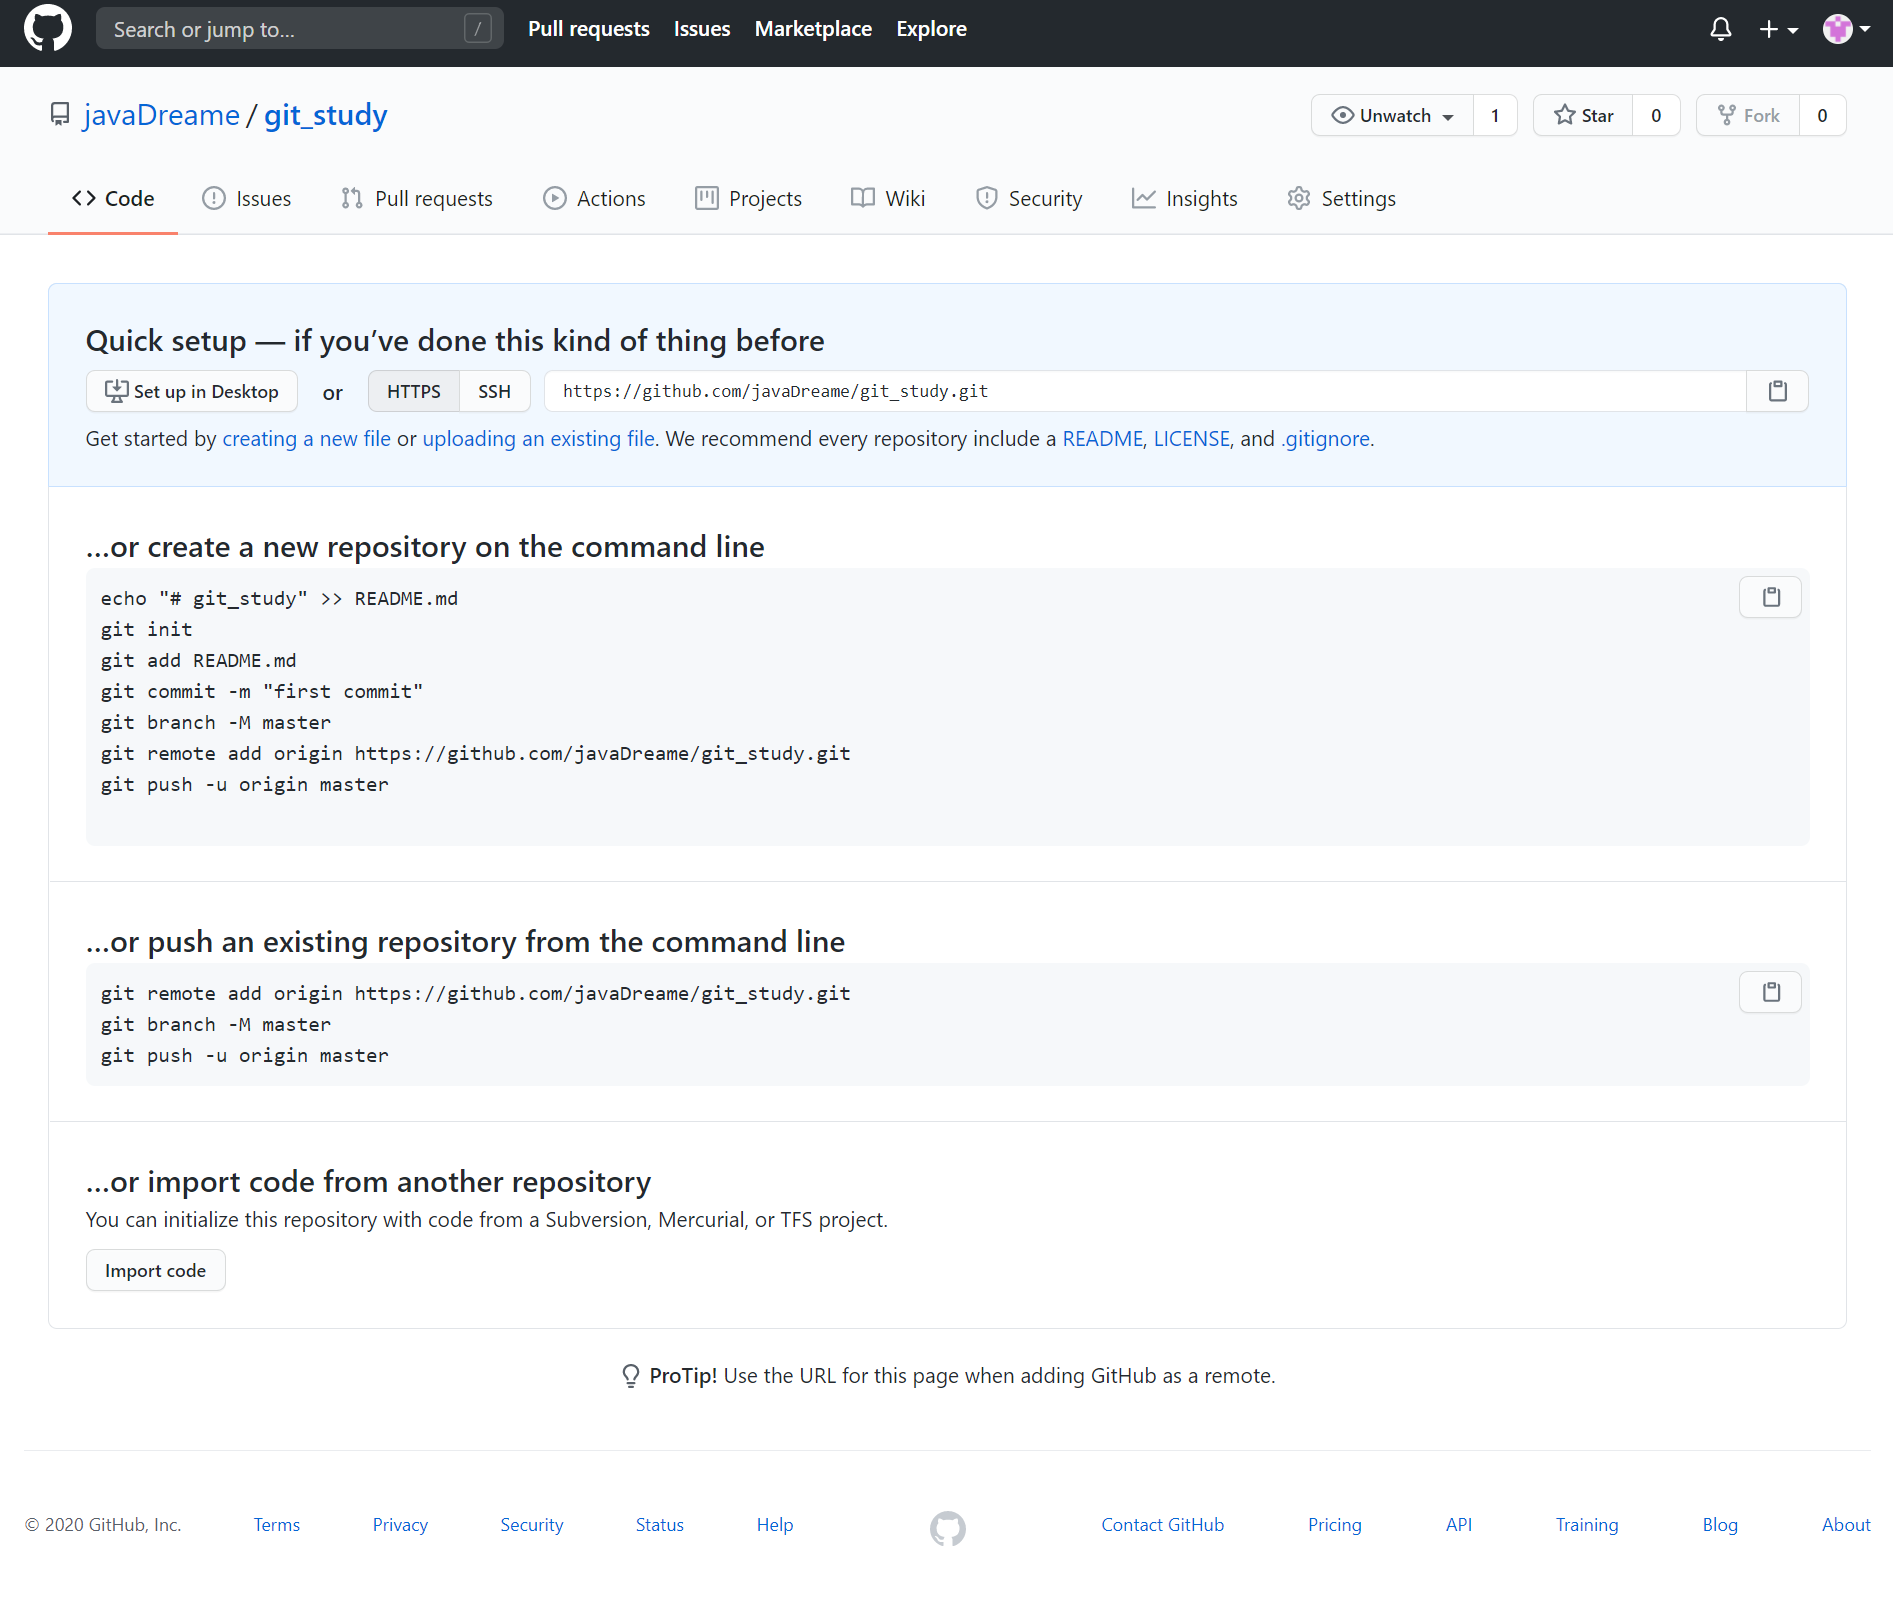Open the repository Security tab
The image size is (1893, 1622).
1029,198
